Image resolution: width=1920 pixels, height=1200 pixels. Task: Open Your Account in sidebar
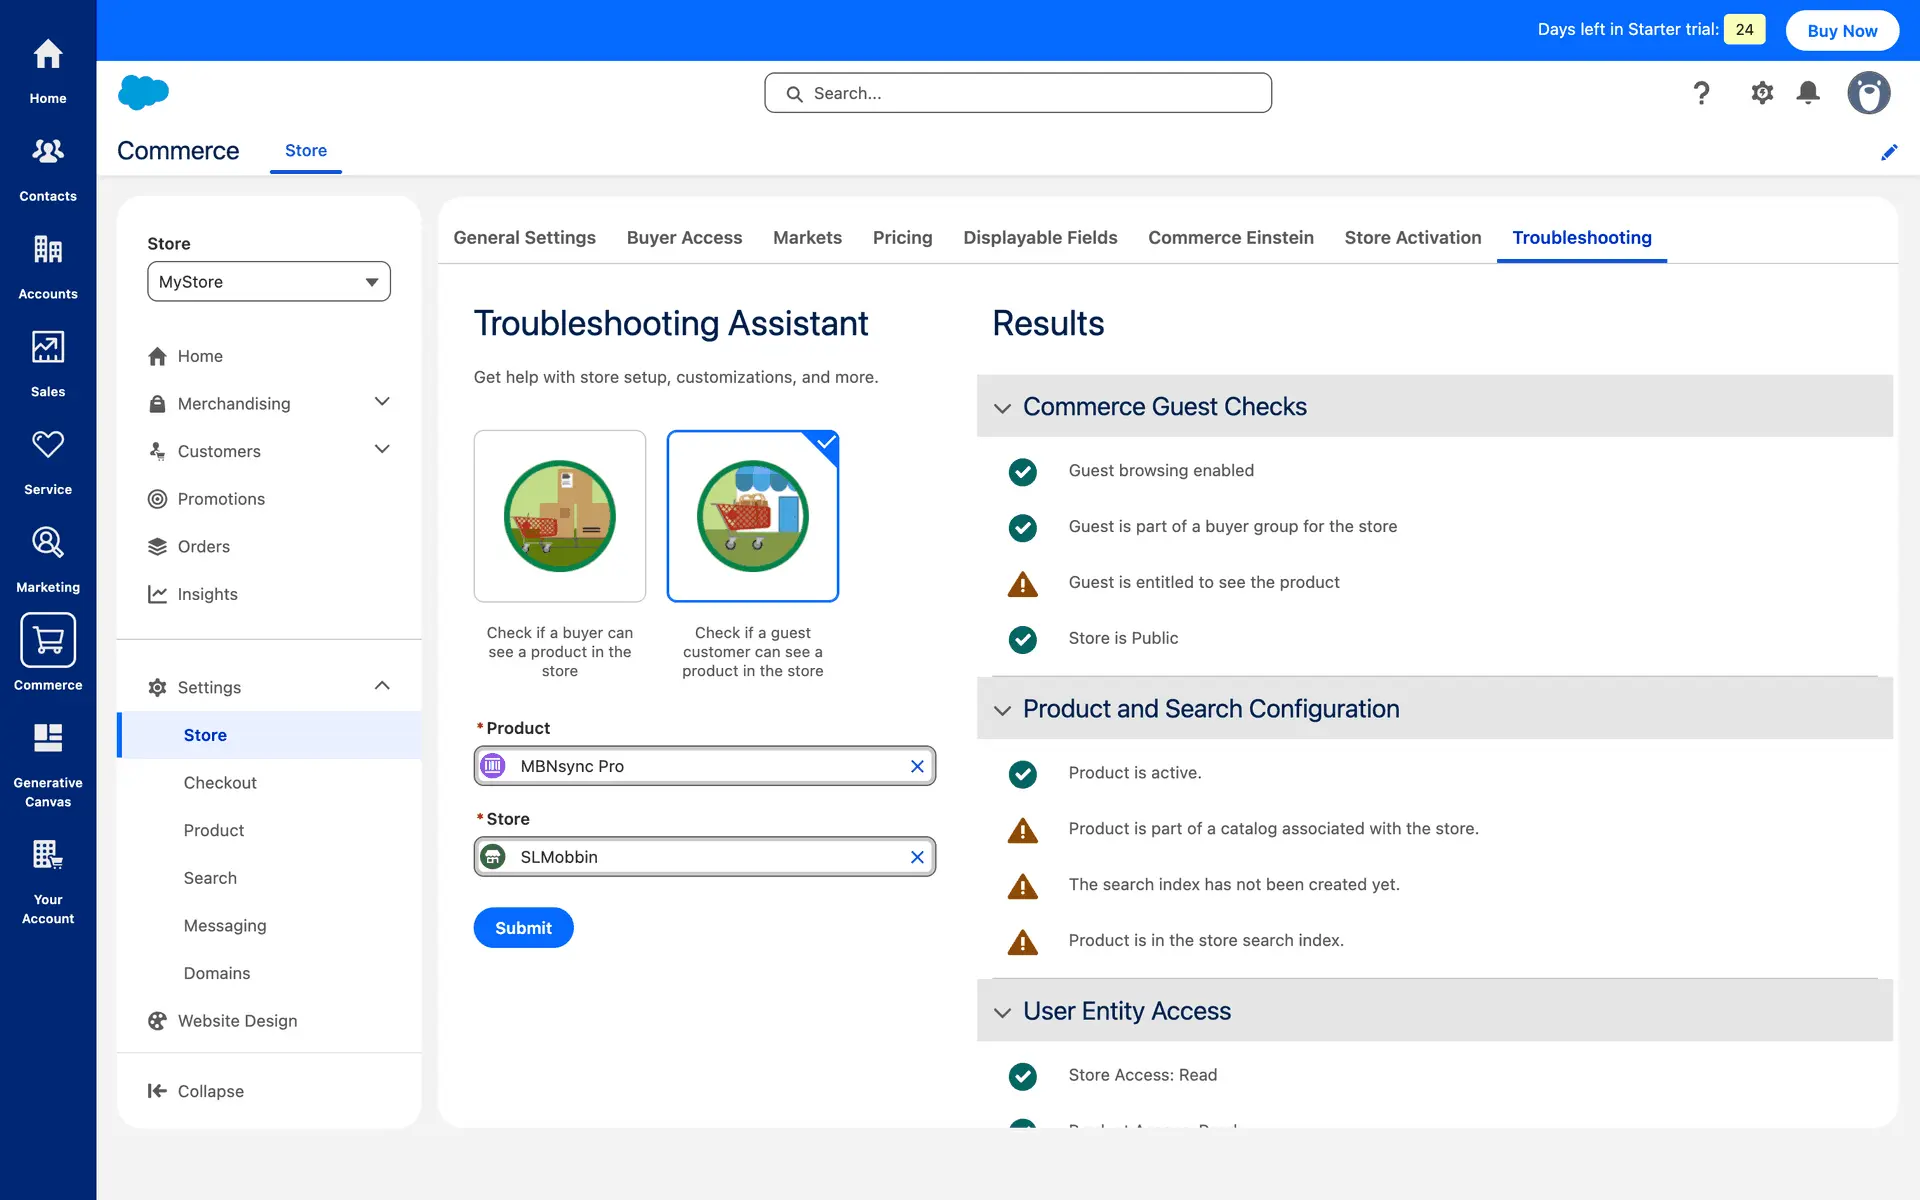click(48, 880)
